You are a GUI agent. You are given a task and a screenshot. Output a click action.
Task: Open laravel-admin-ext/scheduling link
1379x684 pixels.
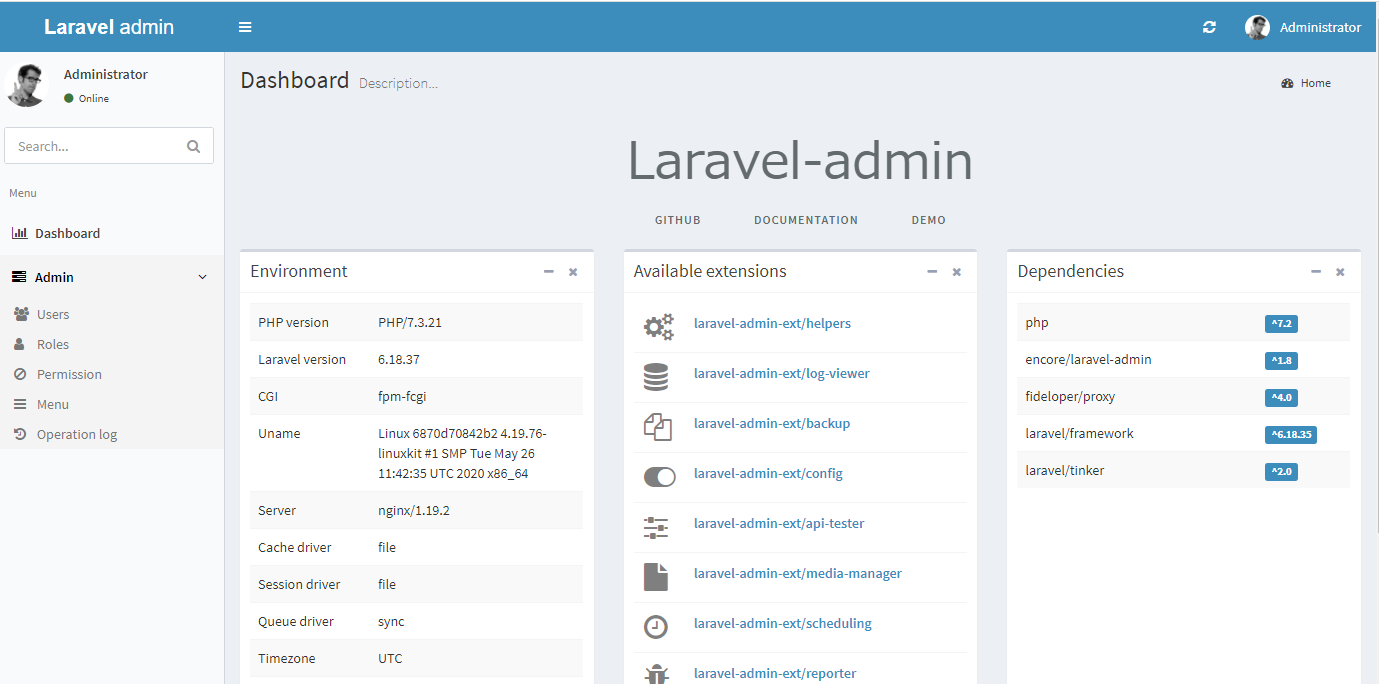point(783,623)
